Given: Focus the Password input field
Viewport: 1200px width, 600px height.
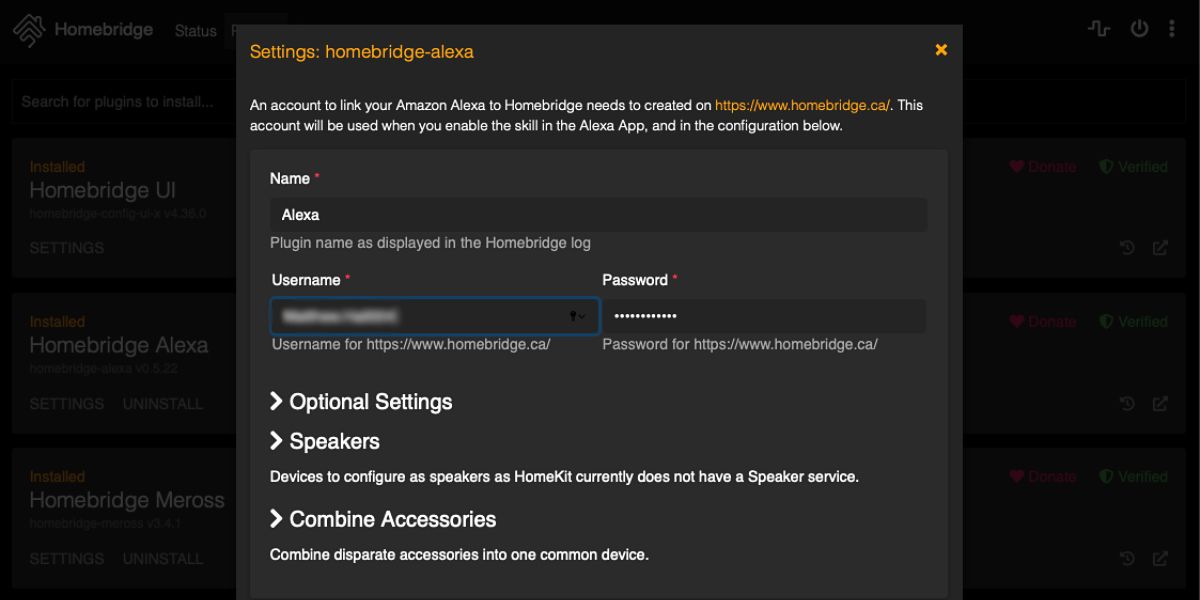Looking at the screenshot, I should click(763, 316).
